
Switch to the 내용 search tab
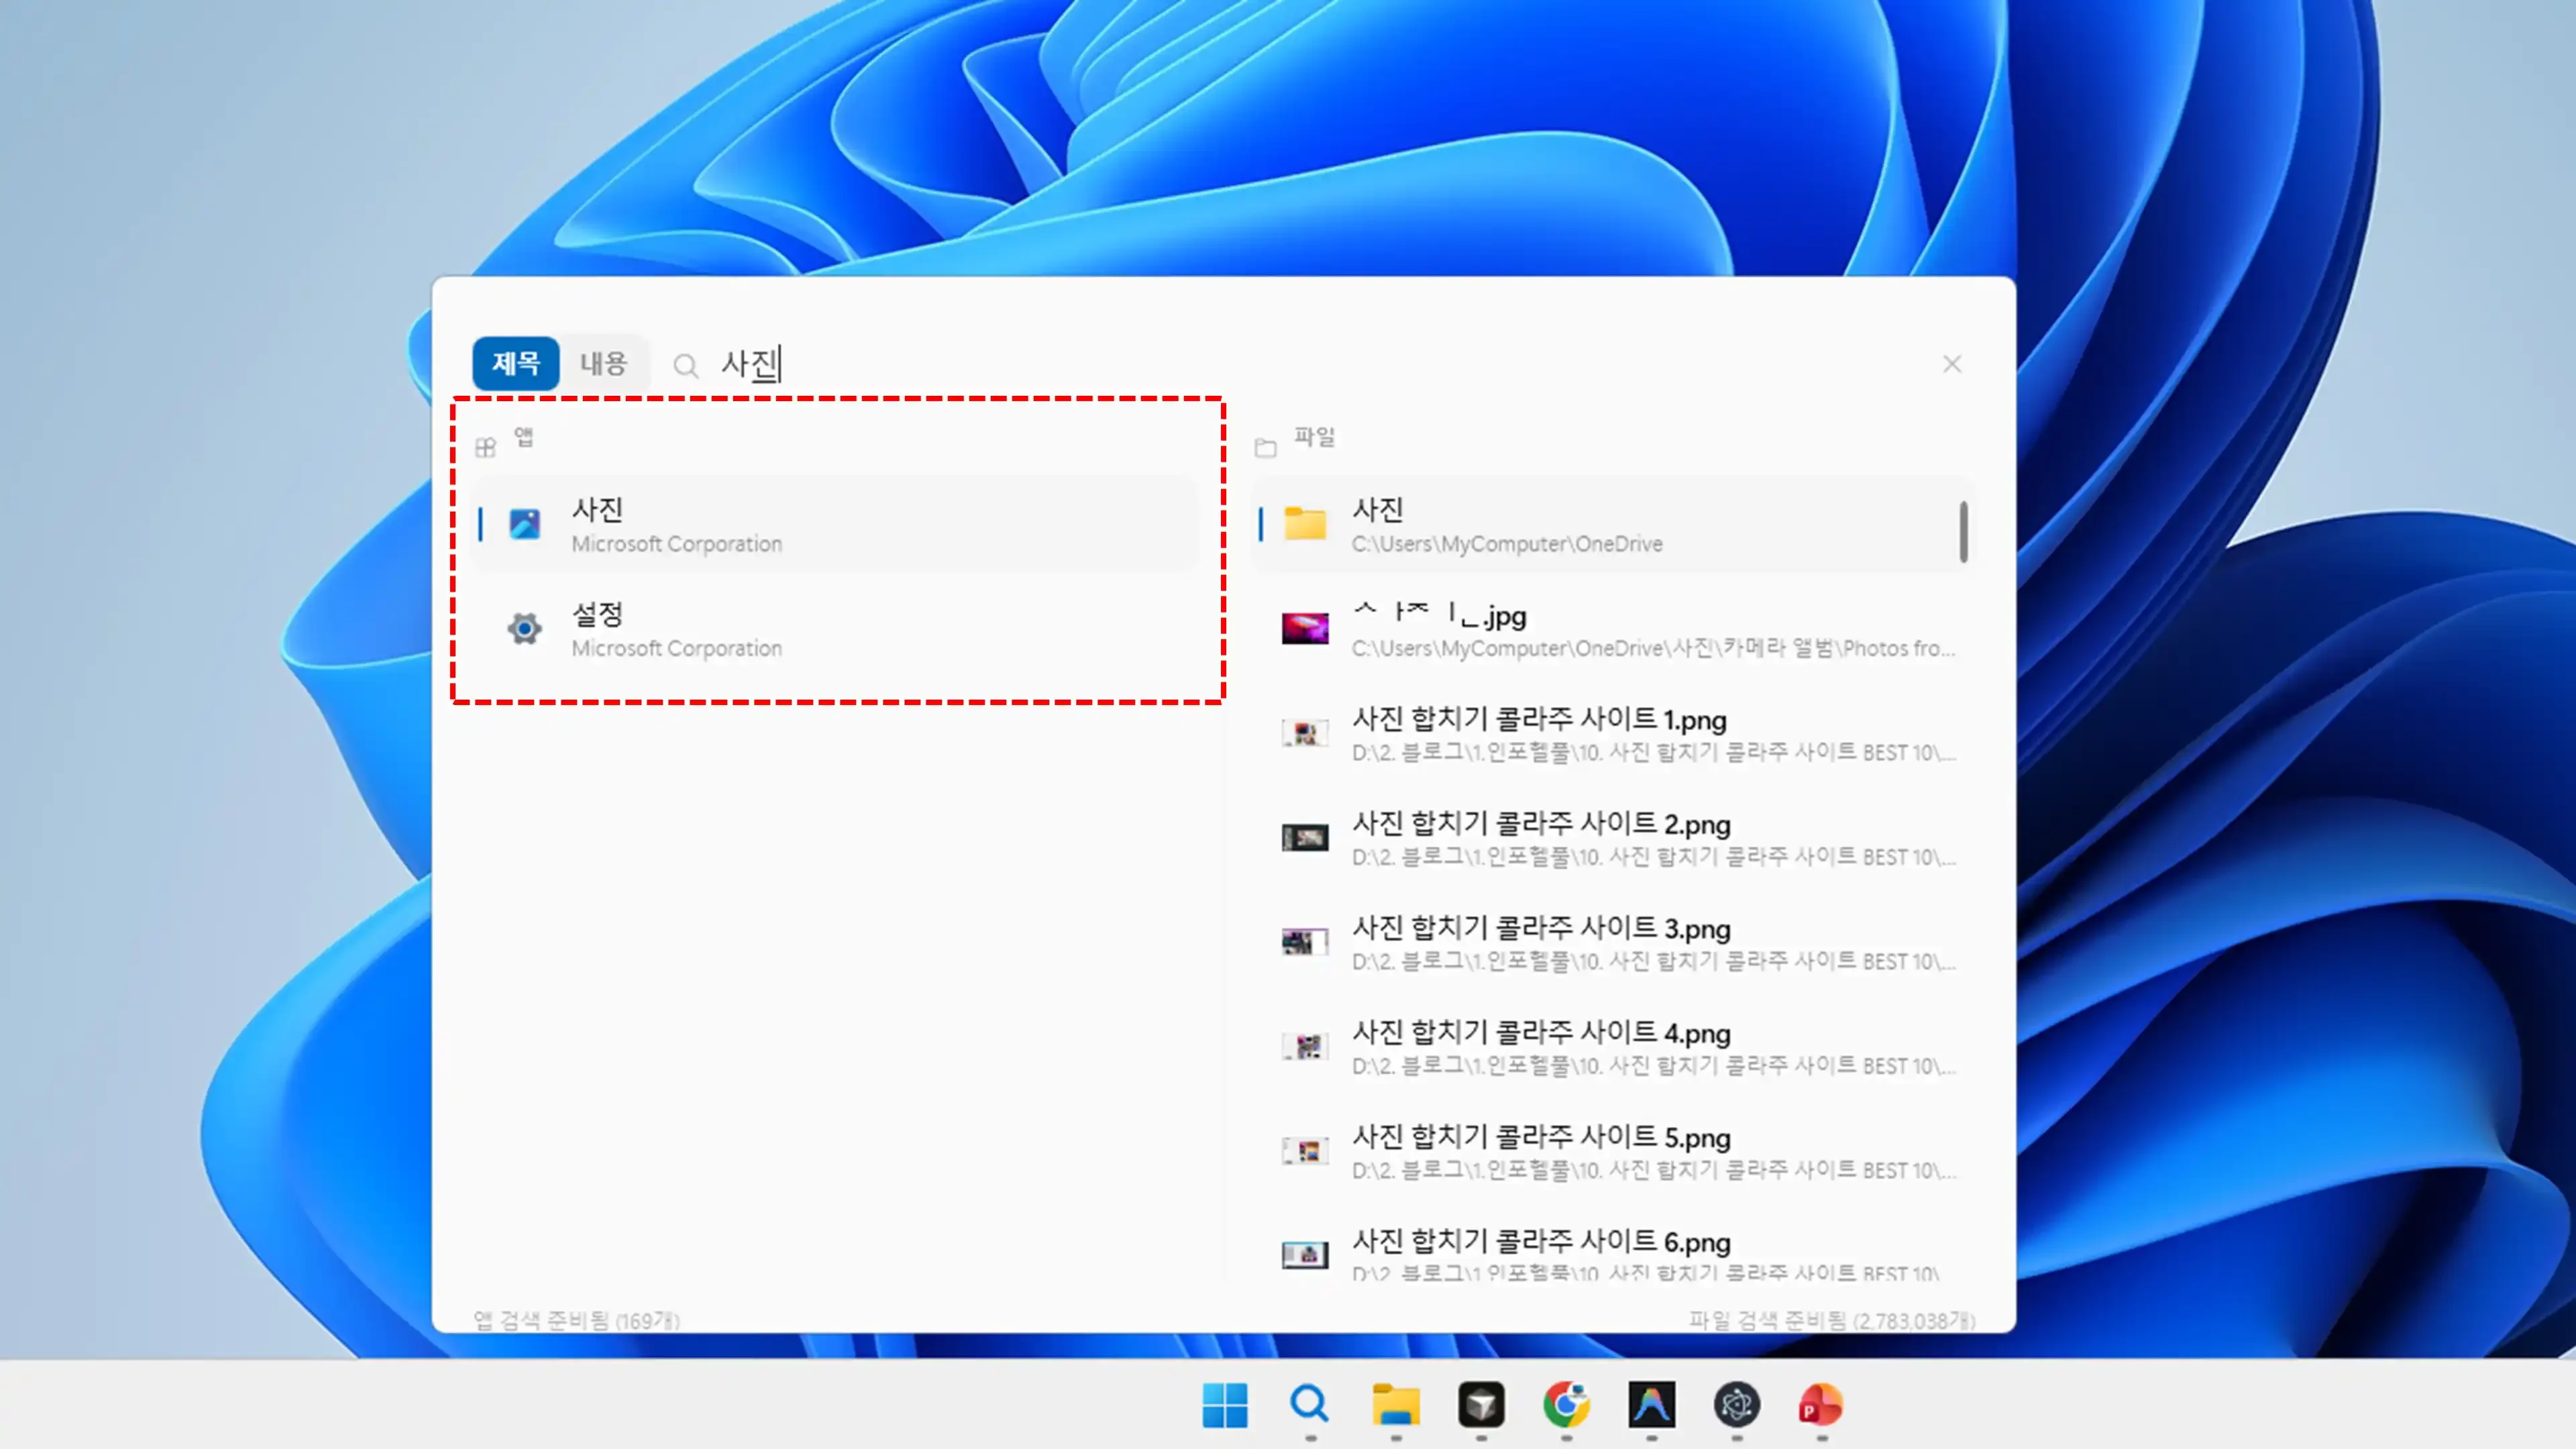tap(603, 363)
